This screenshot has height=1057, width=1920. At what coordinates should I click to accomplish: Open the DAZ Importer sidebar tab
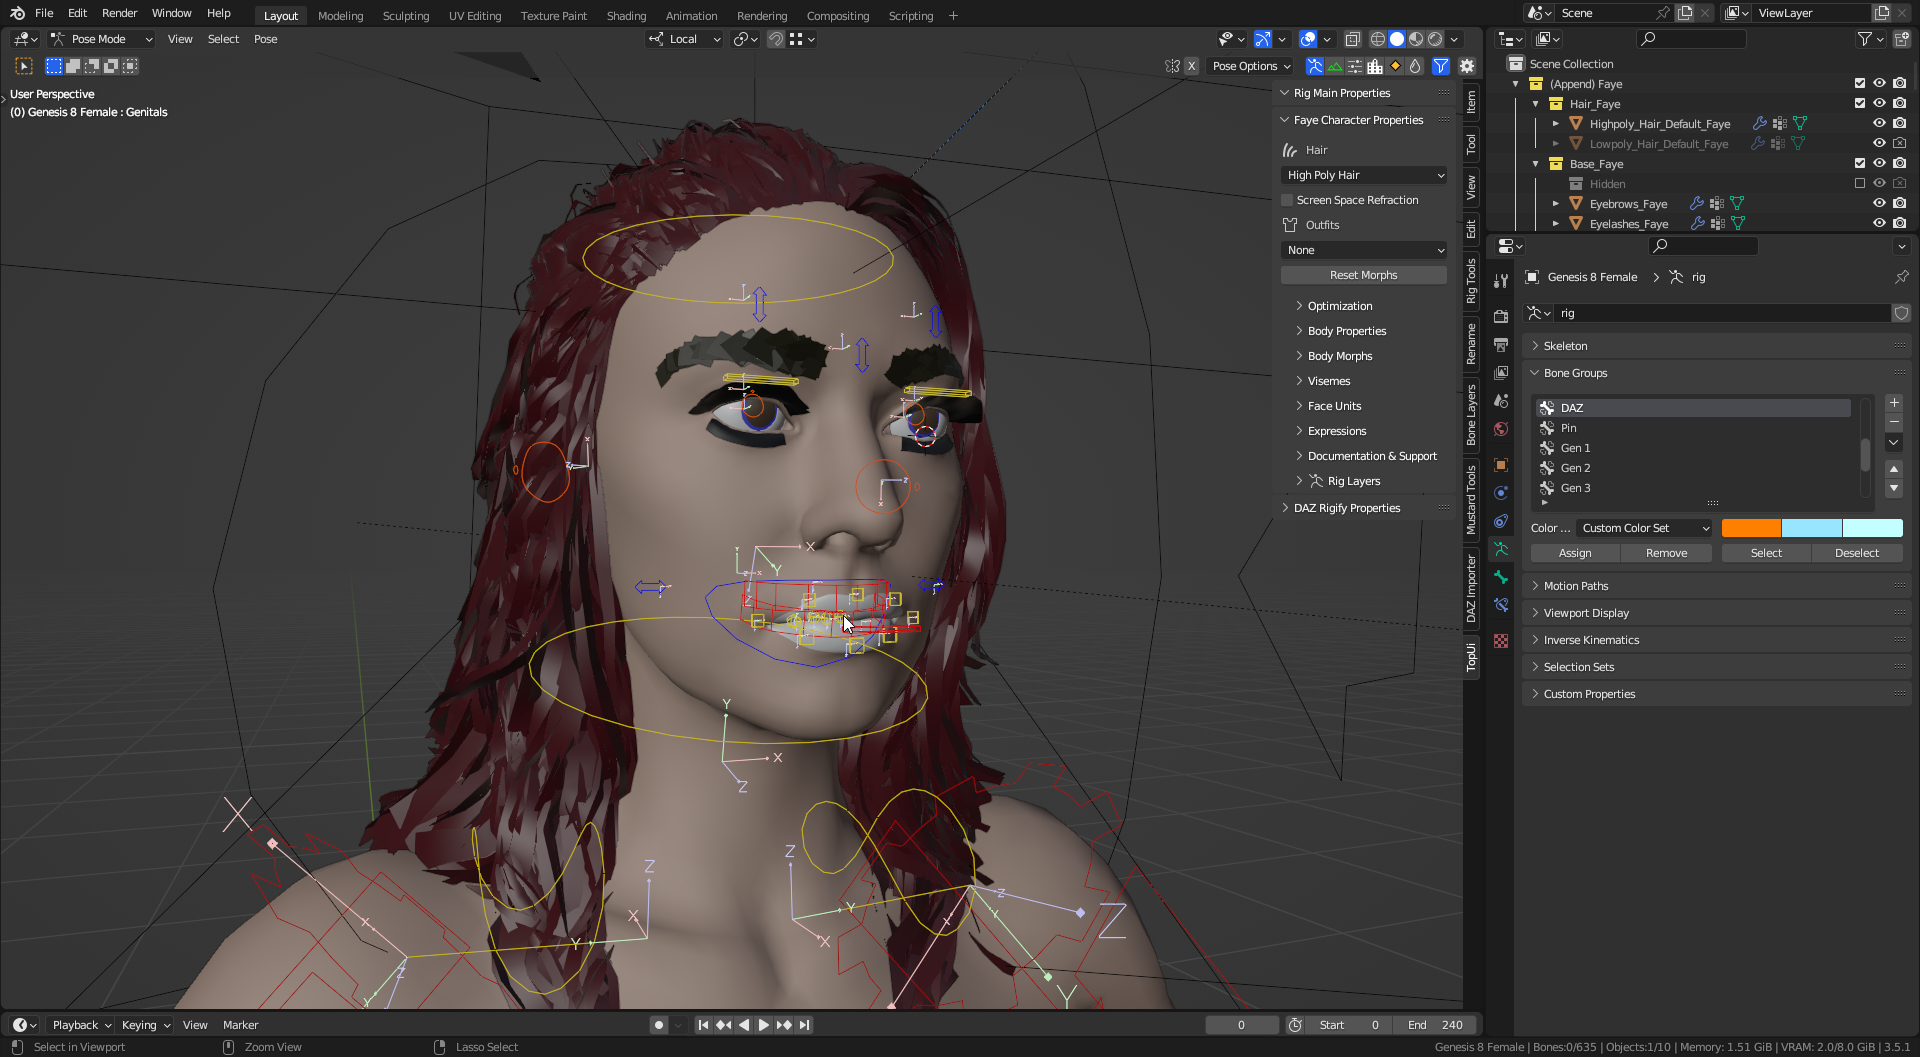tap(1471, 590)
